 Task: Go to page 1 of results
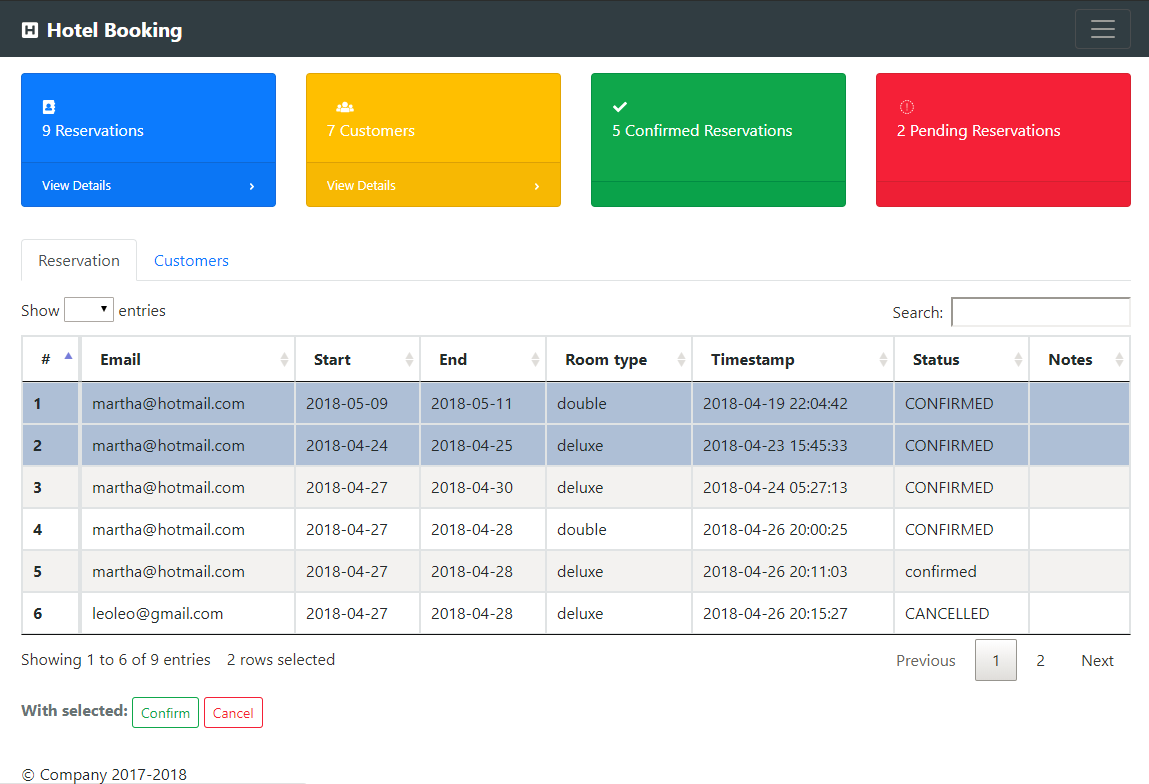[x=996, y=660]
